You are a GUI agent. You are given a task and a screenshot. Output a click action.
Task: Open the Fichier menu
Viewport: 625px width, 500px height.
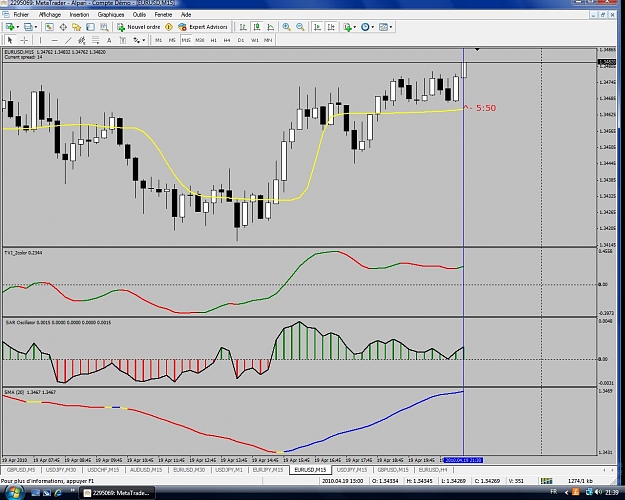click(x=21, y=15)
